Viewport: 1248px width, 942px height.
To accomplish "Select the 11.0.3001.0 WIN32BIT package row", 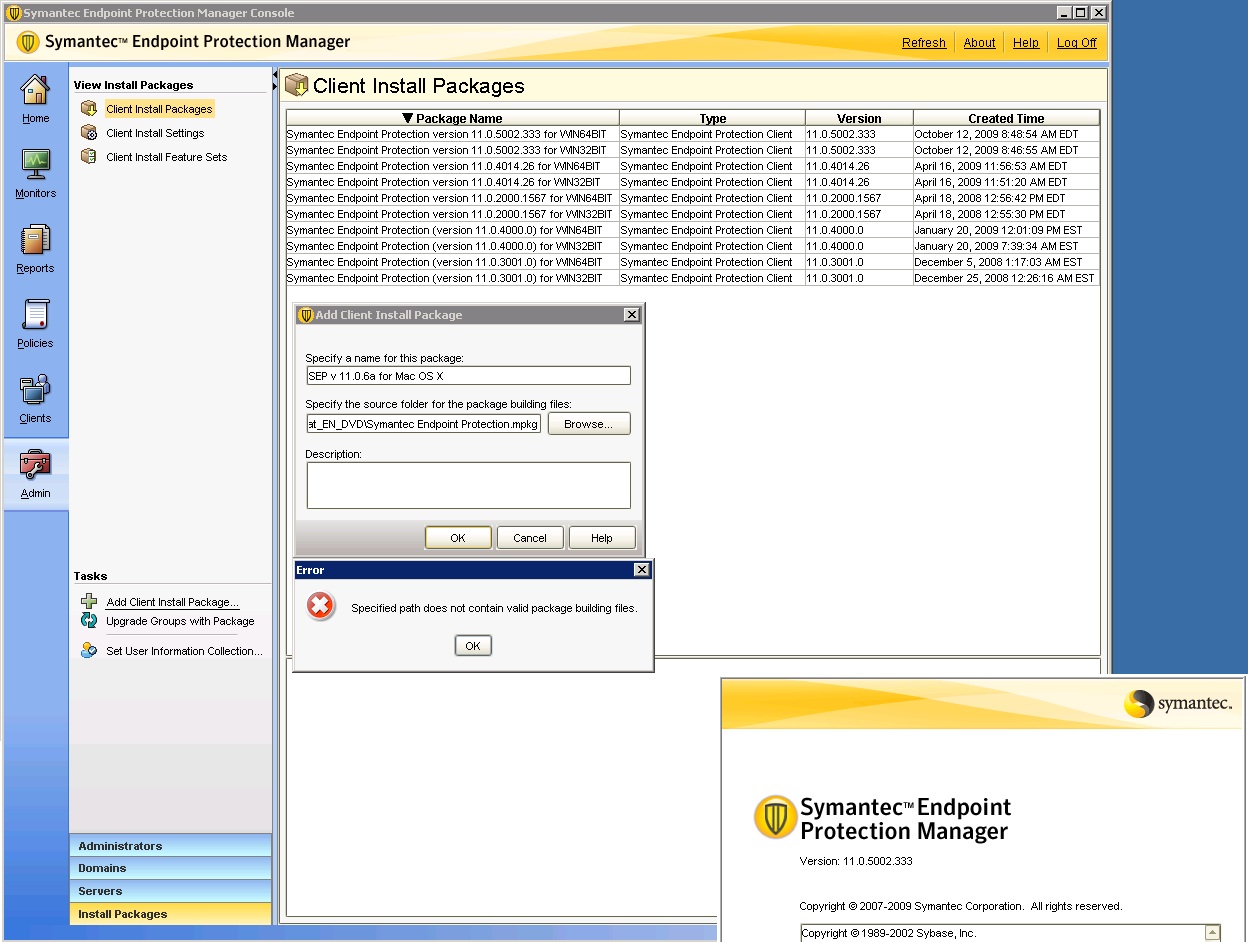I will 693,278.
